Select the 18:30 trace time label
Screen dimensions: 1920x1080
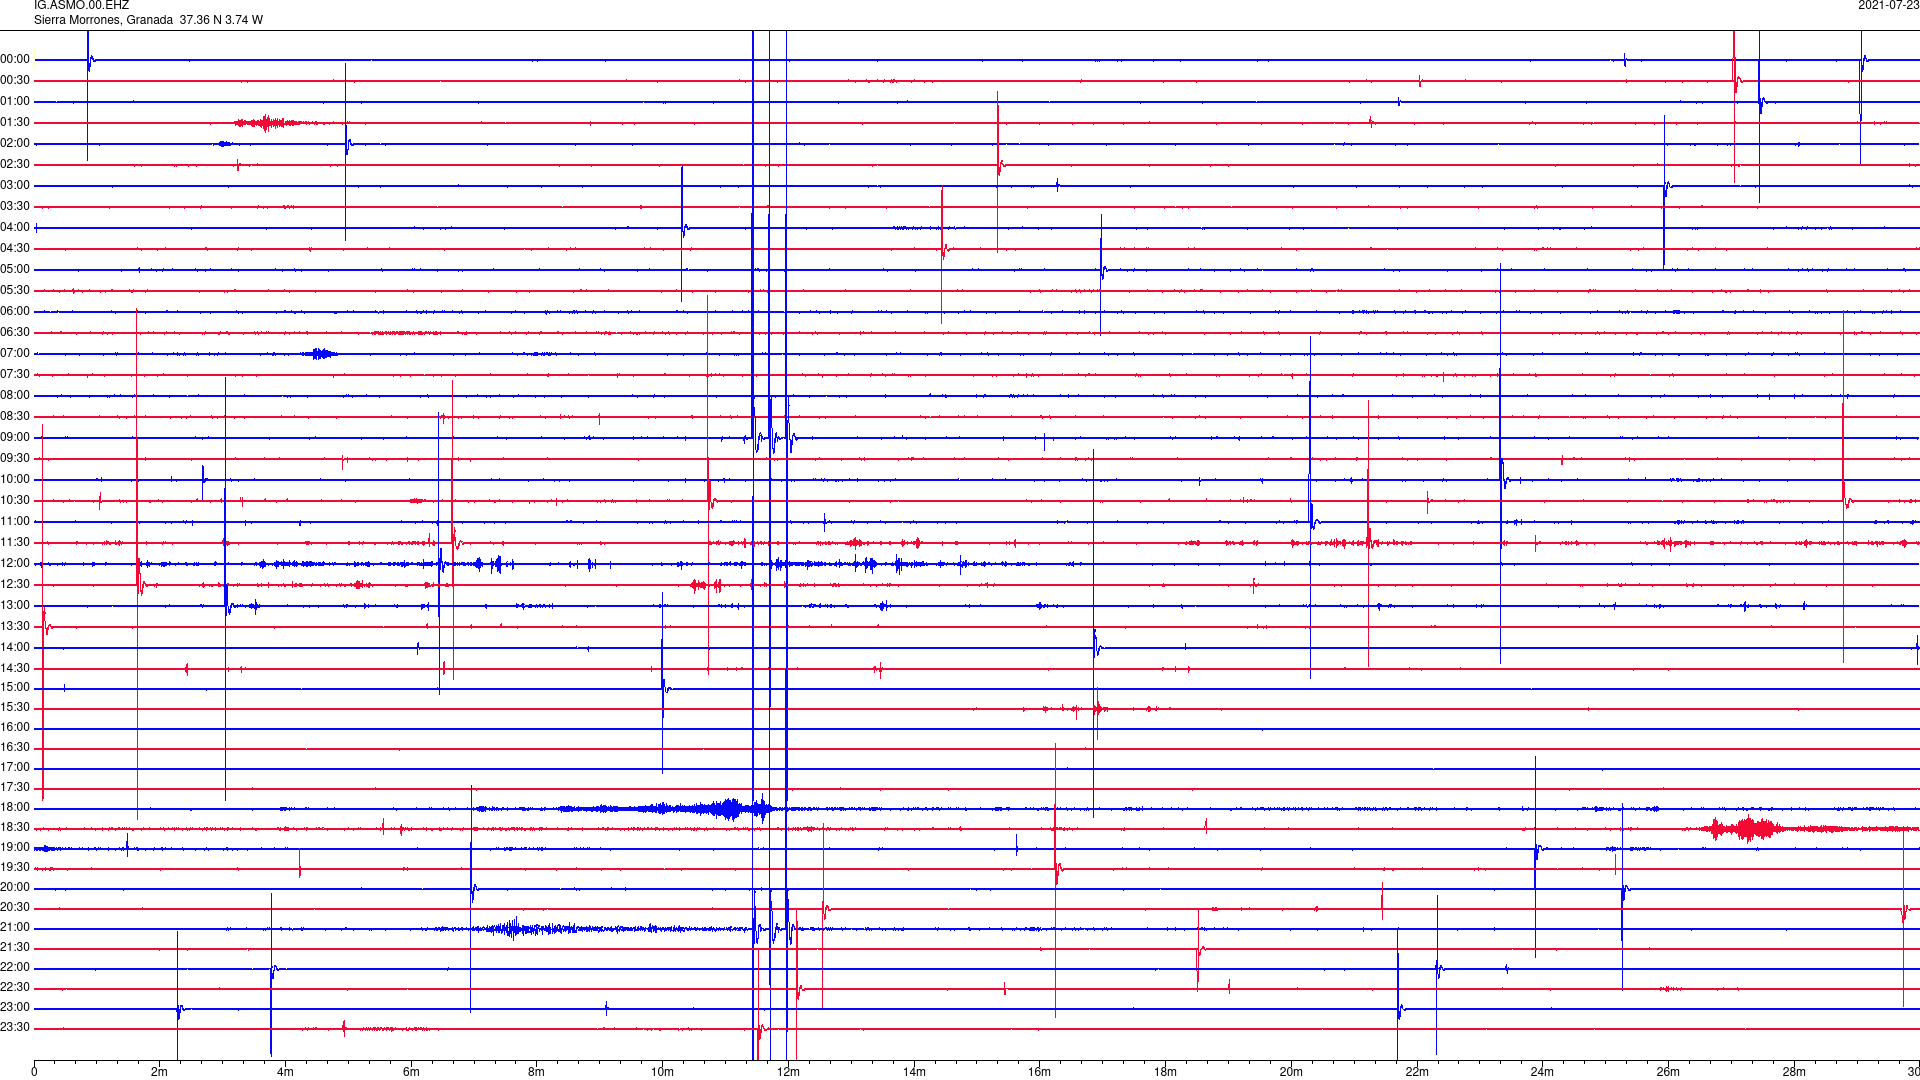[x=15, y=828]
